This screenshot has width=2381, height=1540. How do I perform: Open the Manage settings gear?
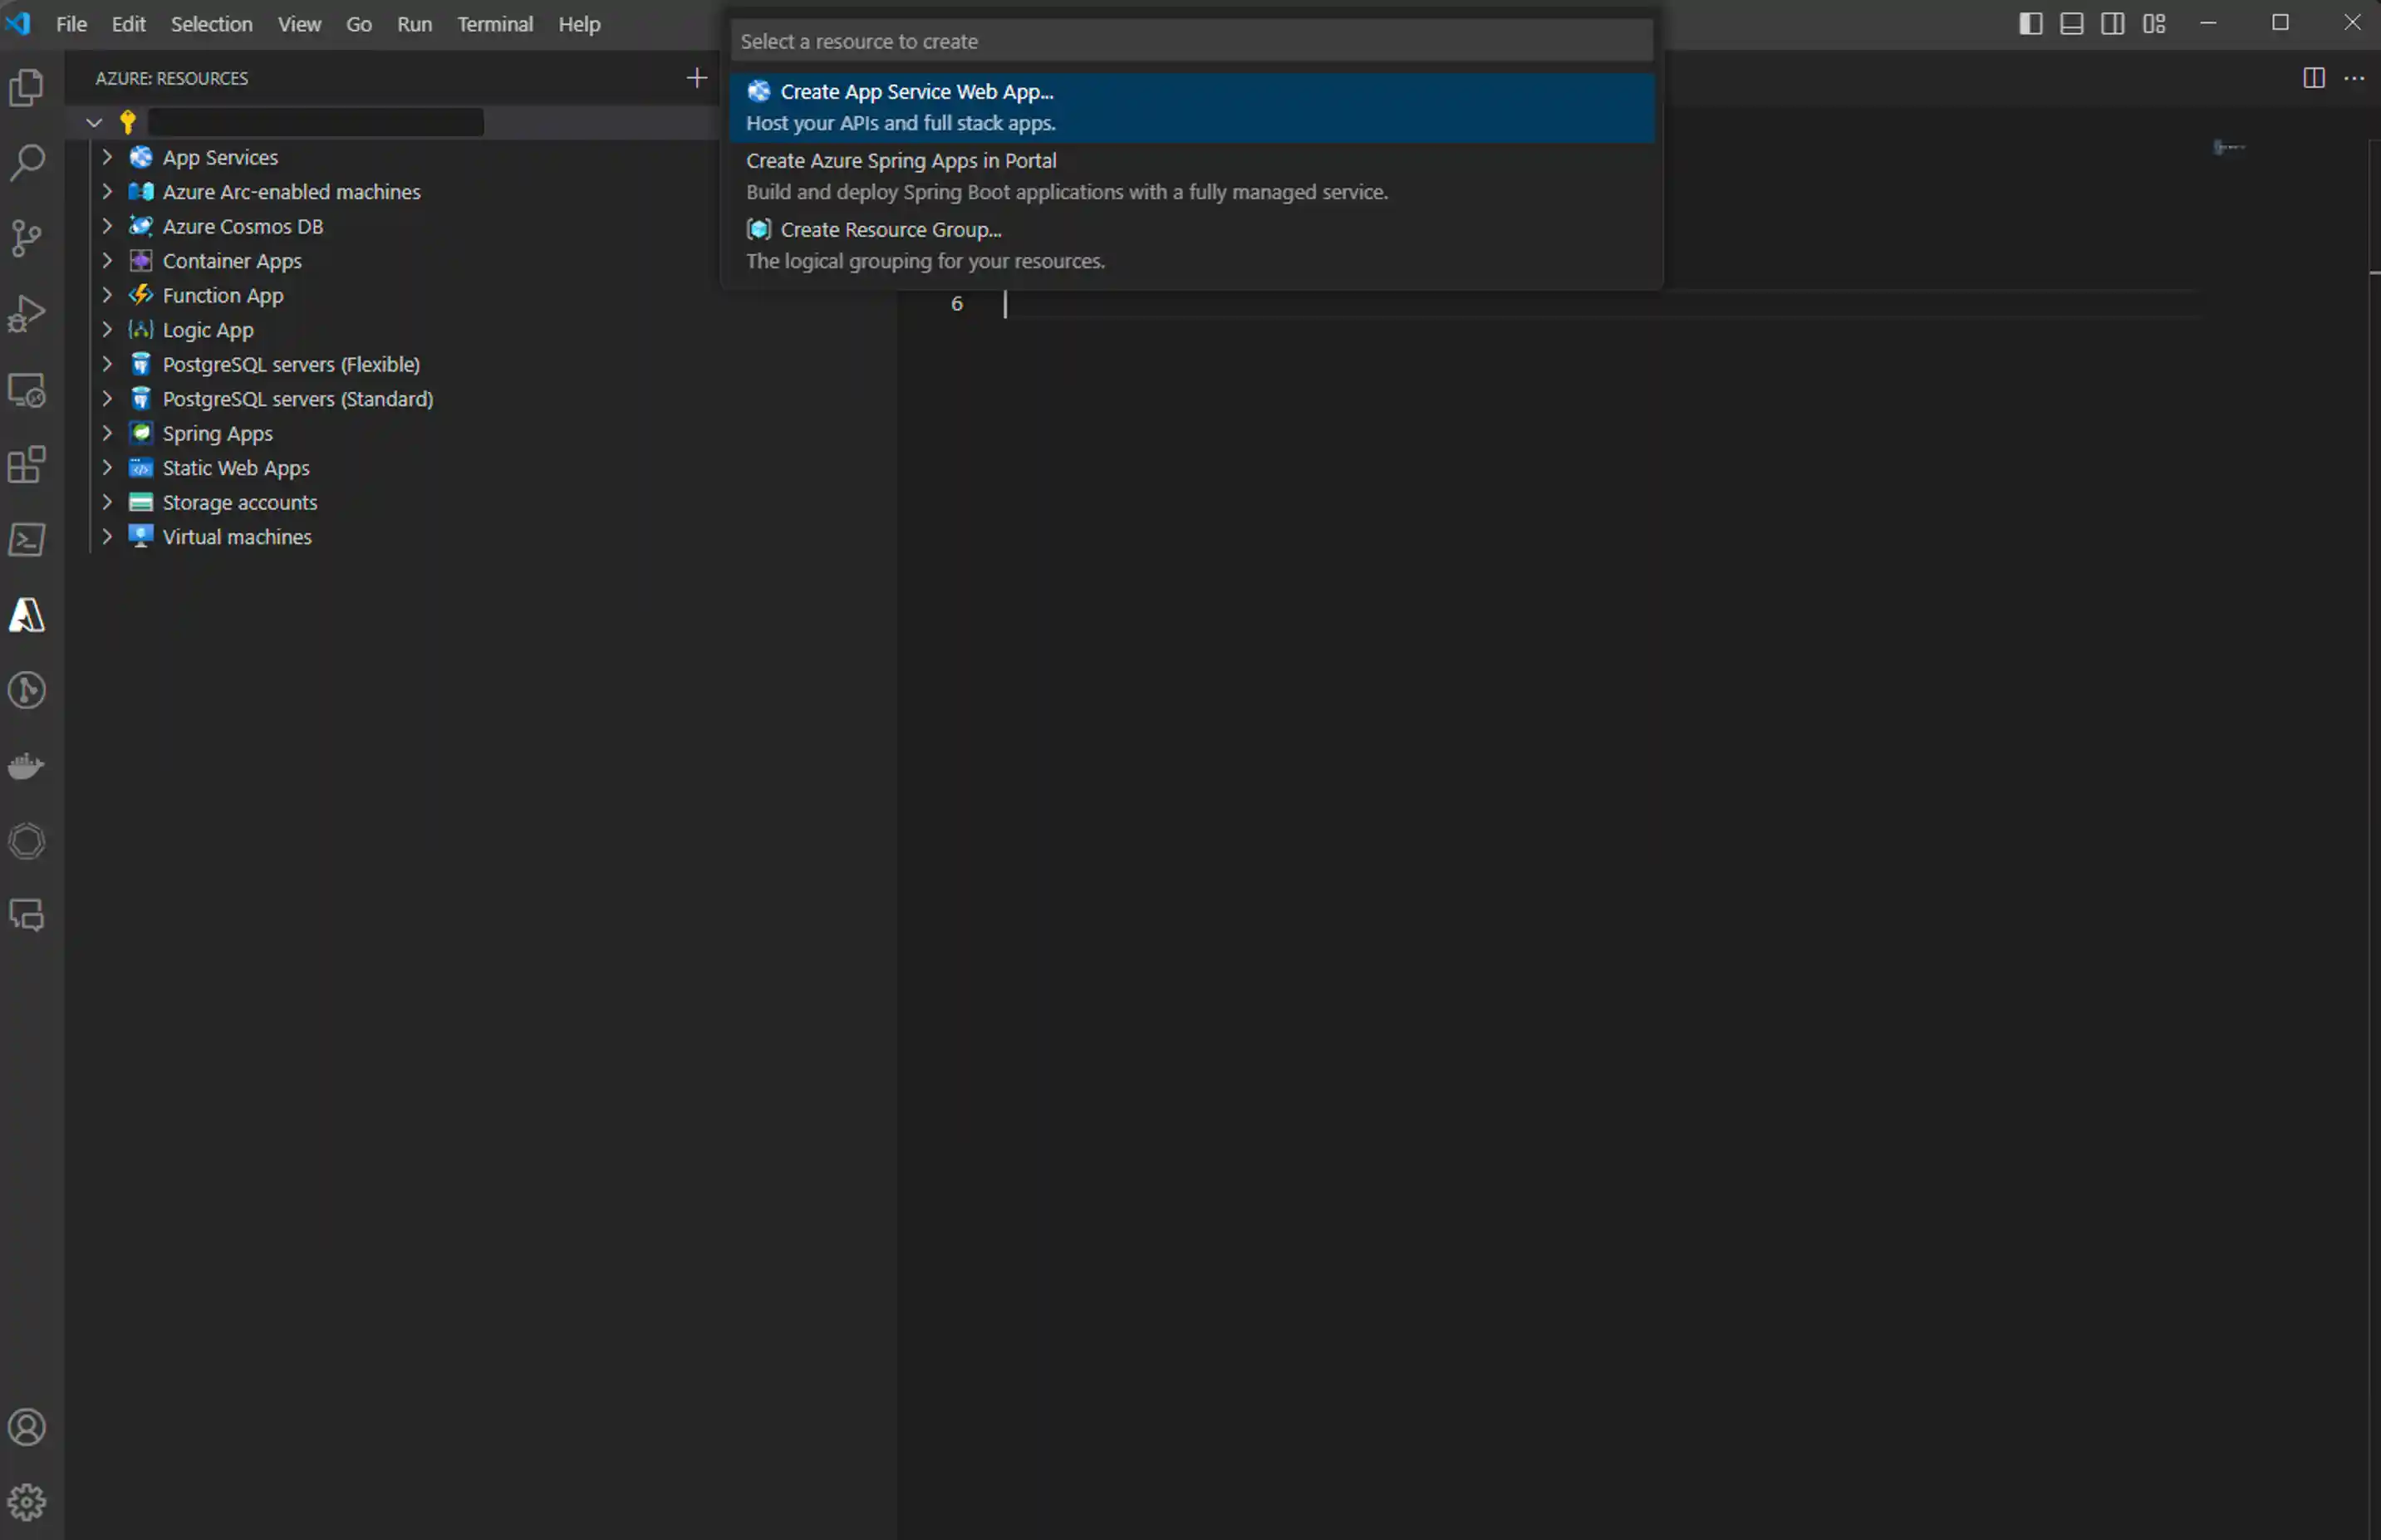click(27, 1501)
